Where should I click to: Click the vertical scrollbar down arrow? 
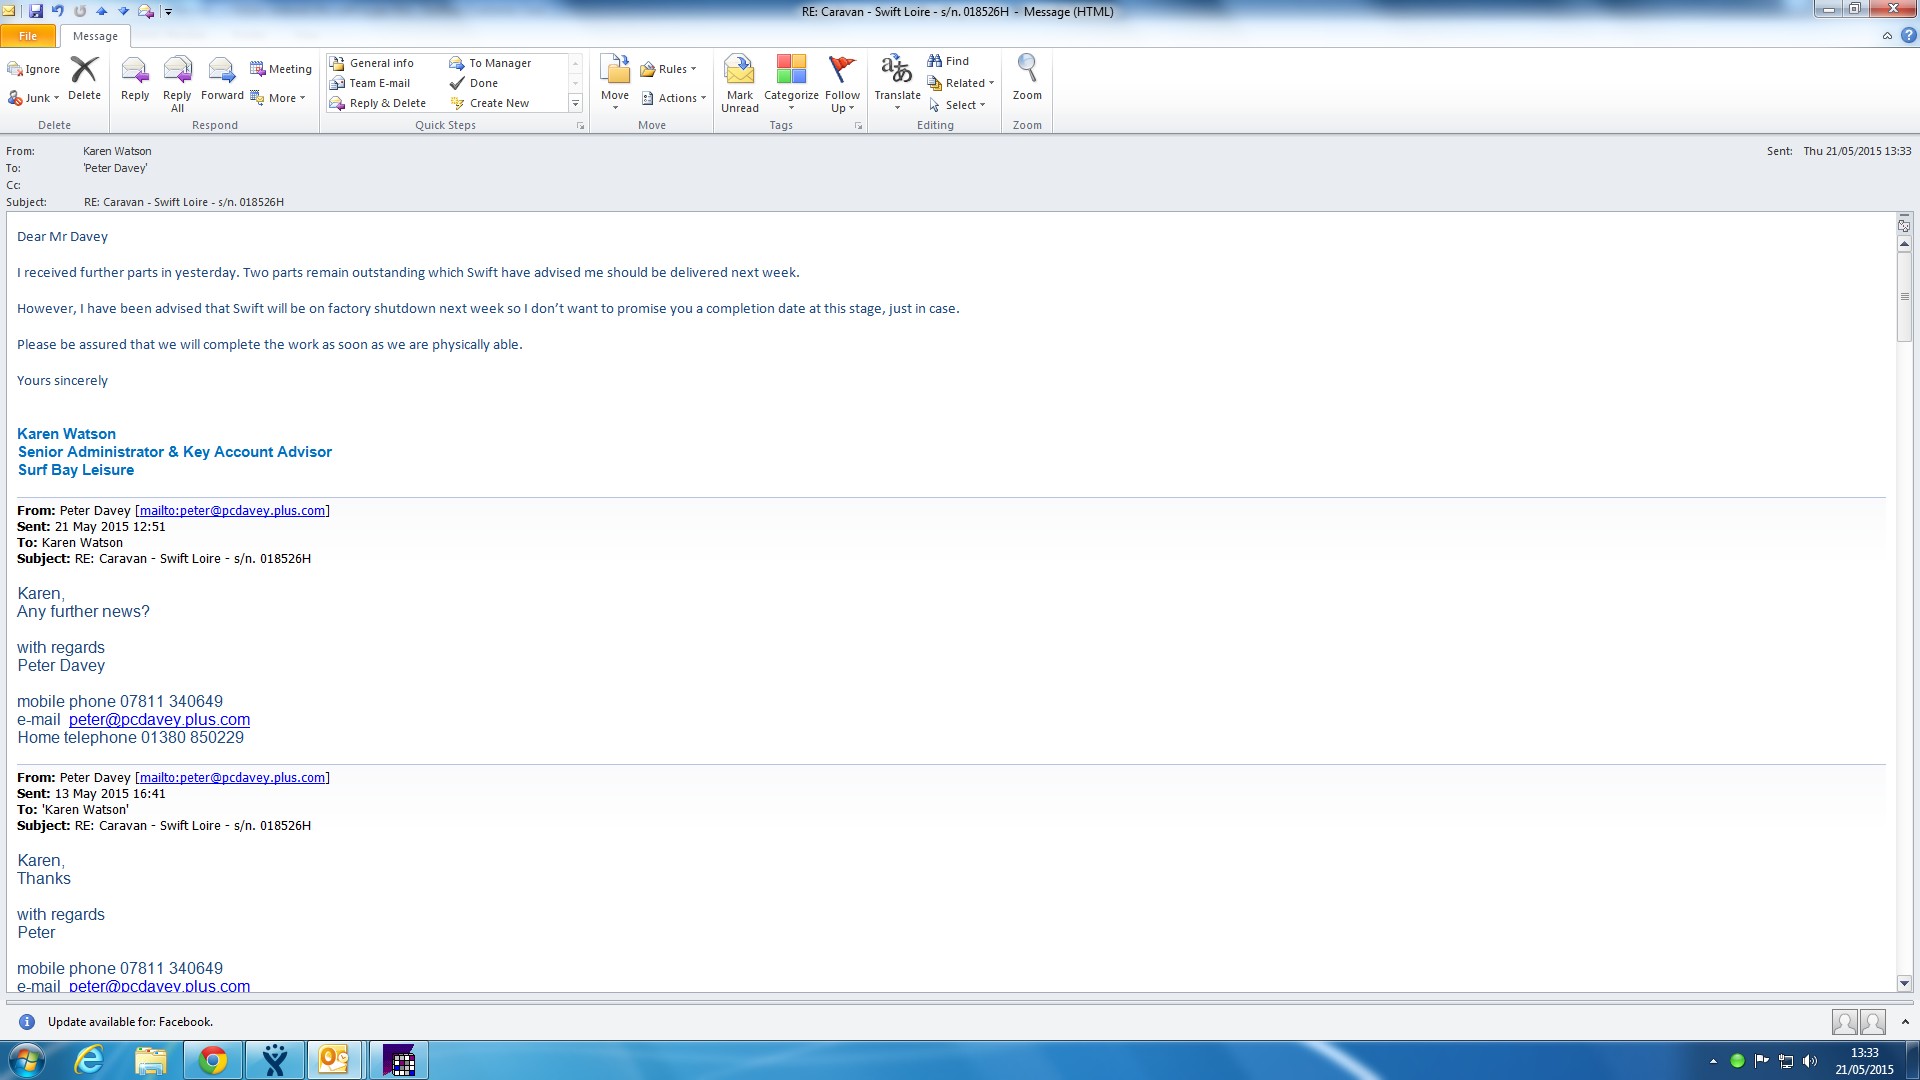(1904, 983)
